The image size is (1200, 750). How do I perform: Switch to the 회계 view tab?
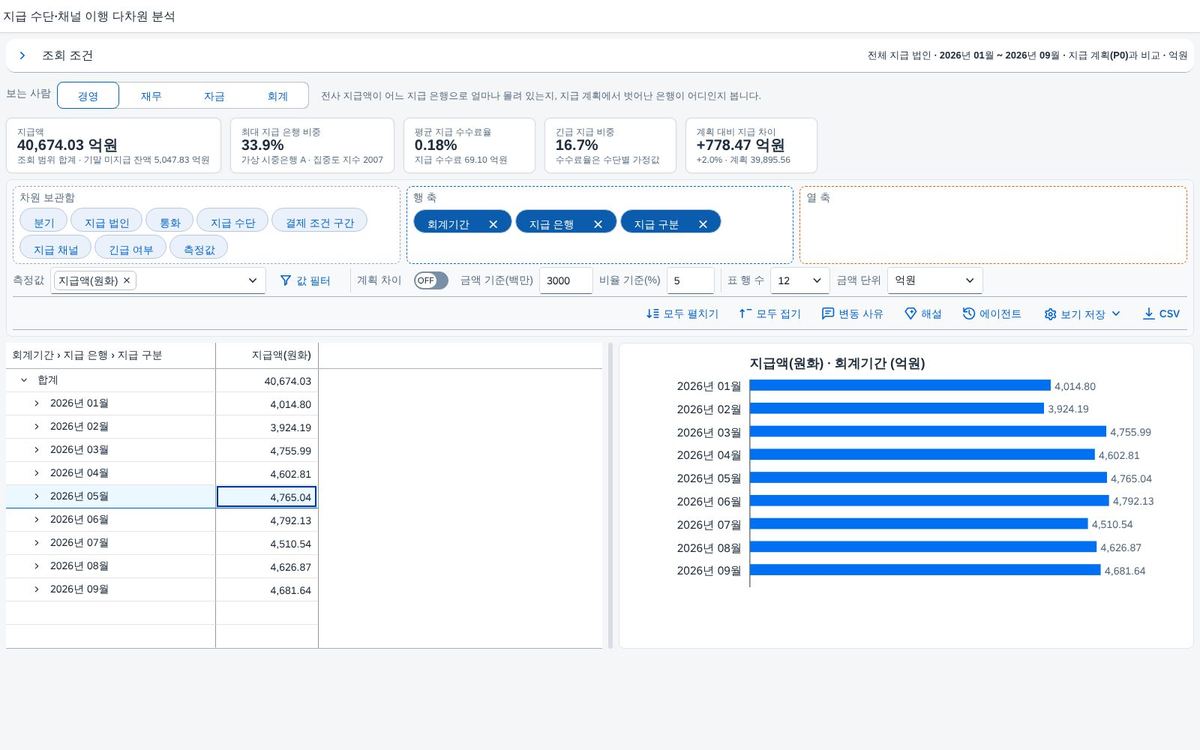[x=277, y=96]
